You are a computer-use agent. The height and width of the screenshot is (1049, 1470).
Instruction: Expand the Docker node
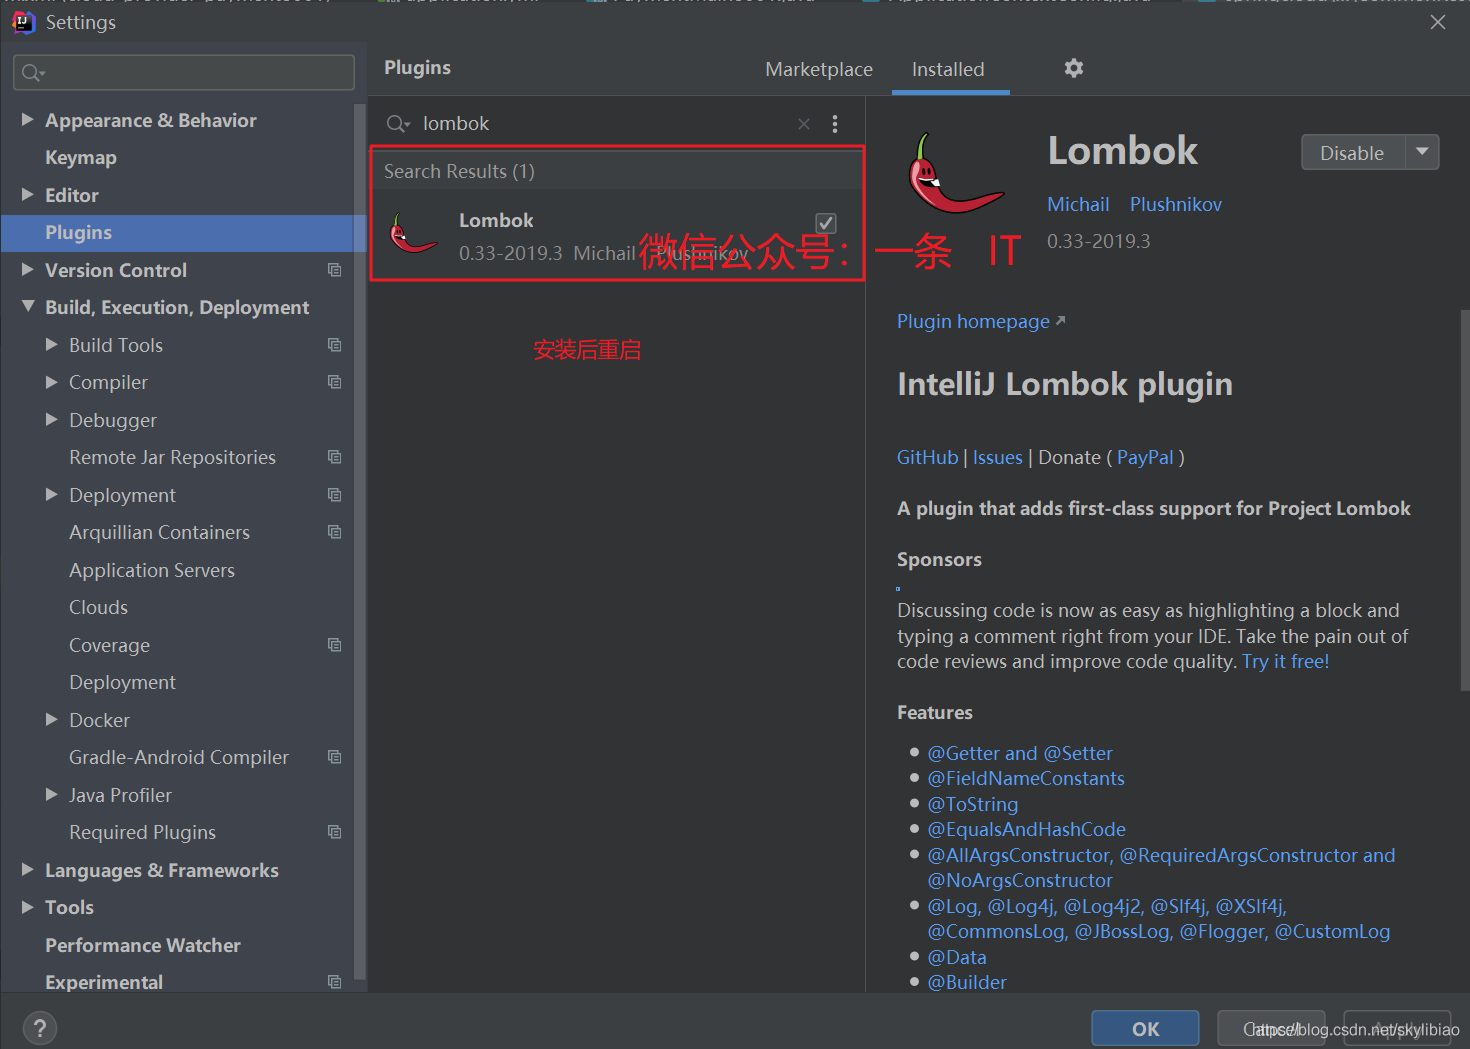pyautogui.click(x=52, y=720)
